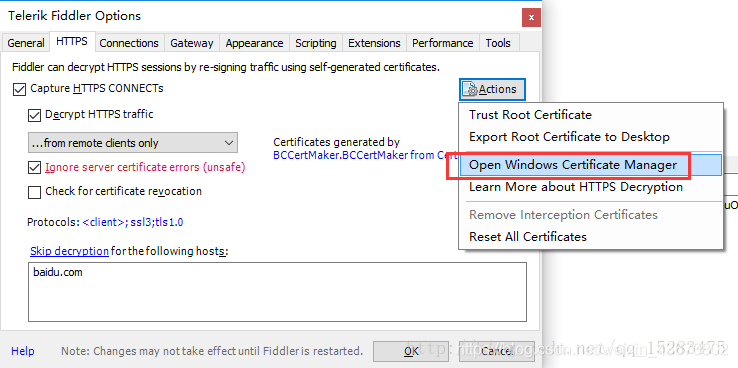The width and height of the screenshot is (738, 368).
Task: Click into the skip-decryption hosts text box
Action: click(277, 292)
